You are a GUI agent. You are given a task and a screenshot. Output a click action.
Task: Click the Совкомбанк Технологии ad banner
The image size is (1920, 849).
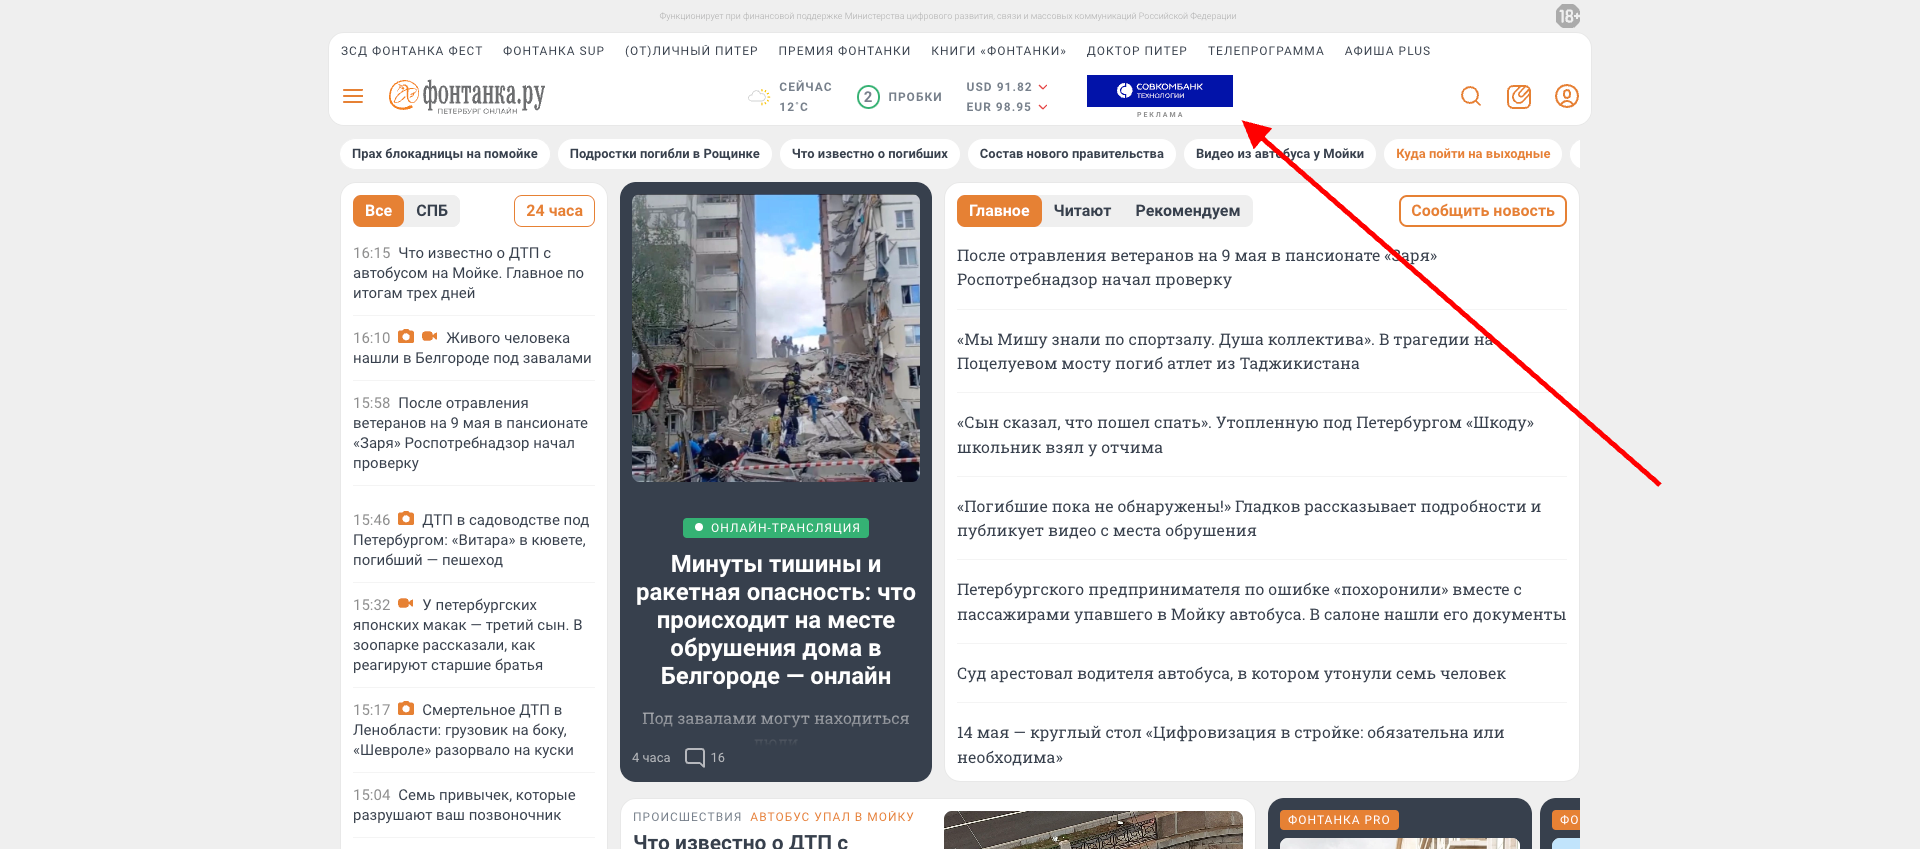1160,91
